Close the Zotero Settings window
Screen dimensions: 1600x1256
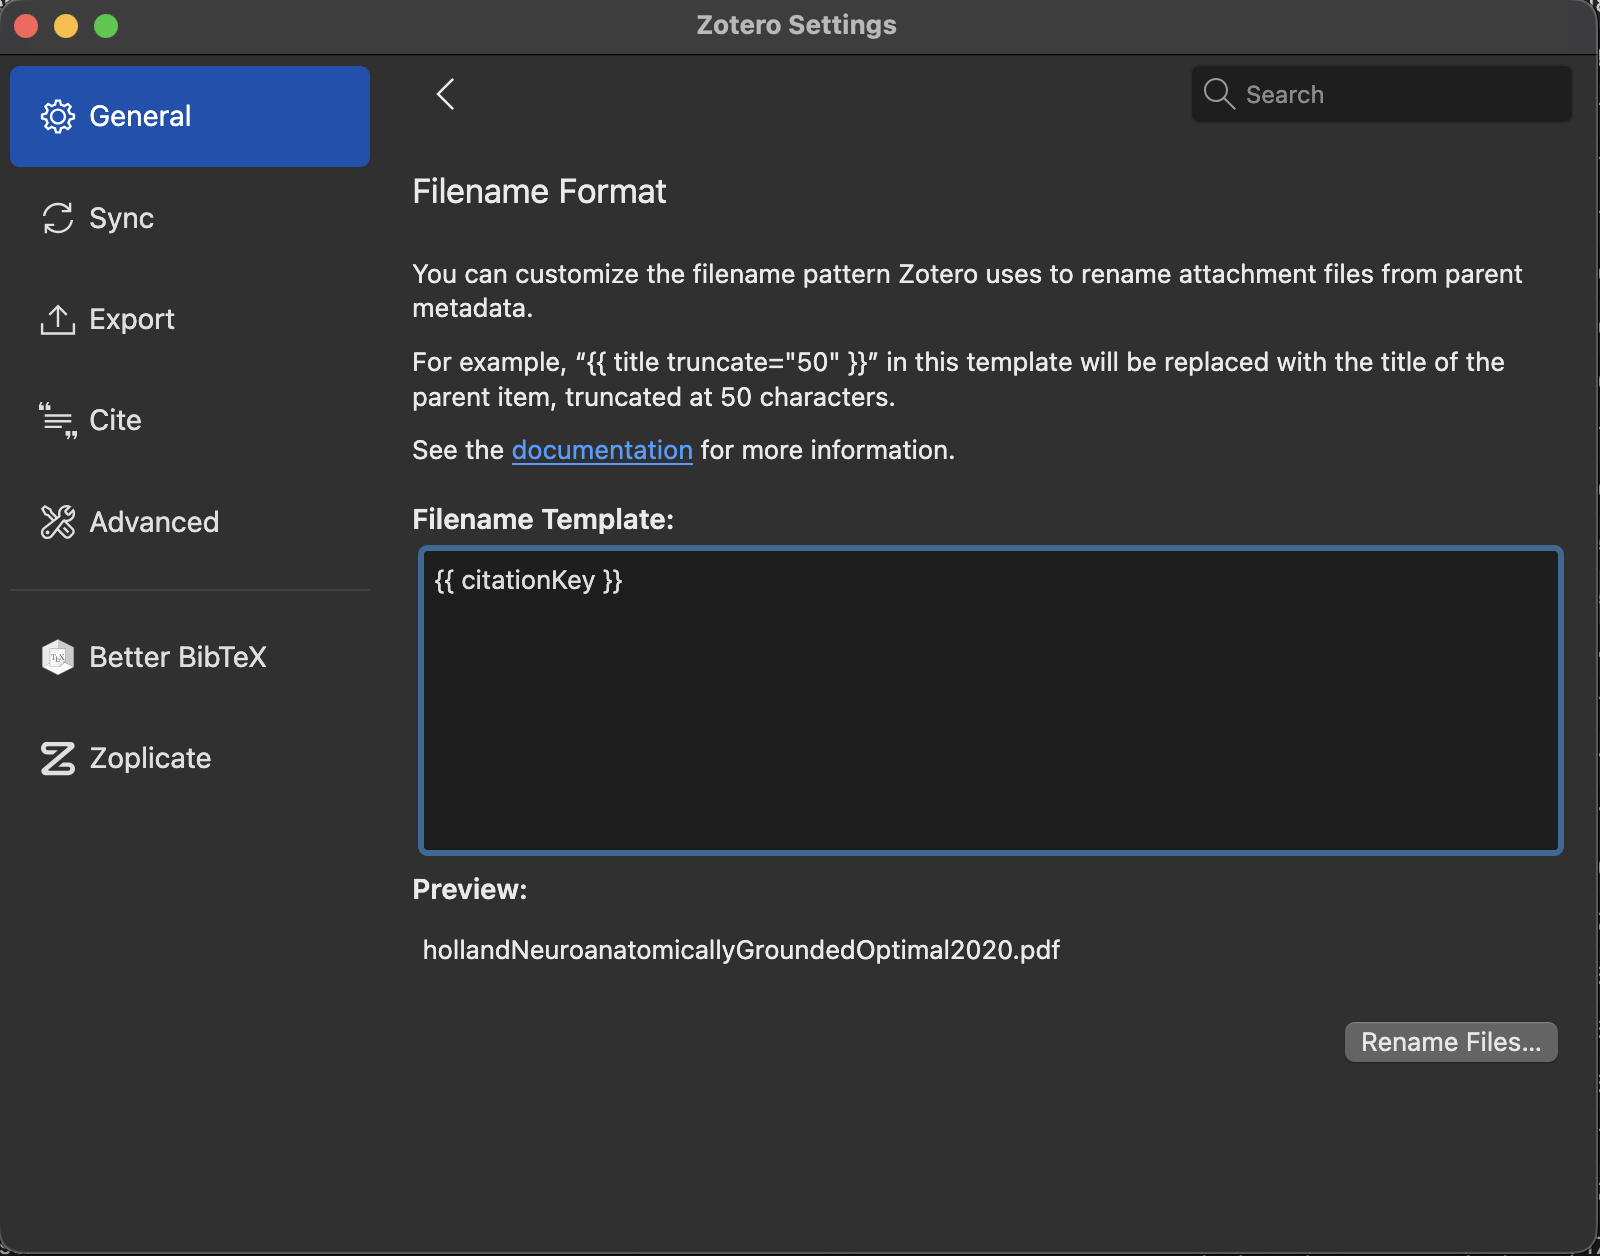[26, 26]
